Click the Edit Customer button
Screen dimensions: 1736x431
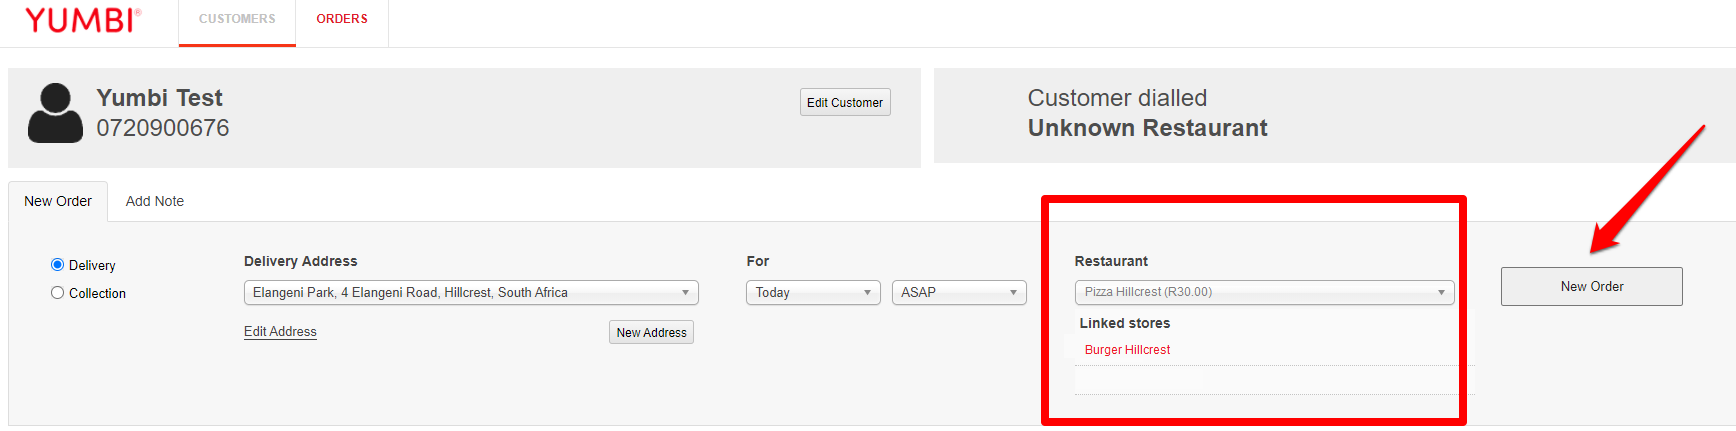tap(845, 102)
